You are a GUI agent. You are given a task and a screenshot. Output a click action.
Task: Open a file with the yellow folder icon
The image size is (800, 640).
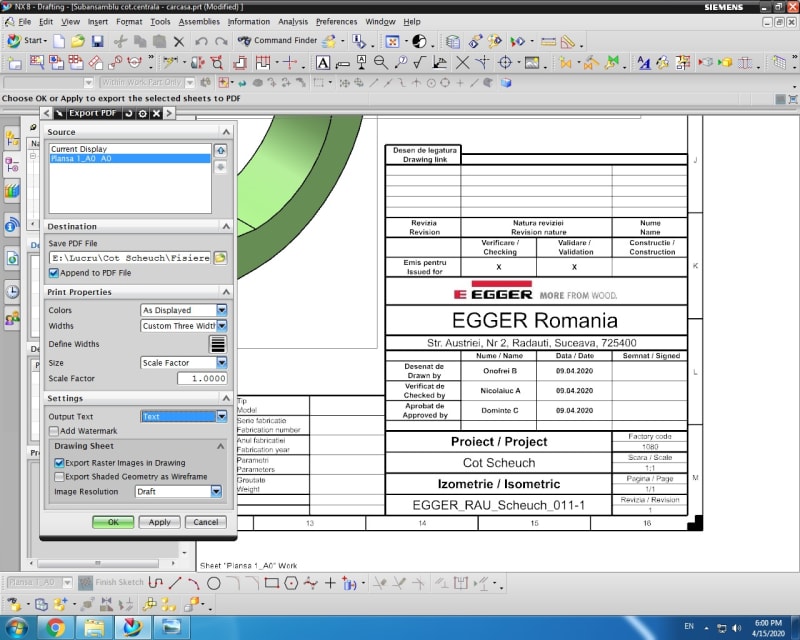(78, 41)
